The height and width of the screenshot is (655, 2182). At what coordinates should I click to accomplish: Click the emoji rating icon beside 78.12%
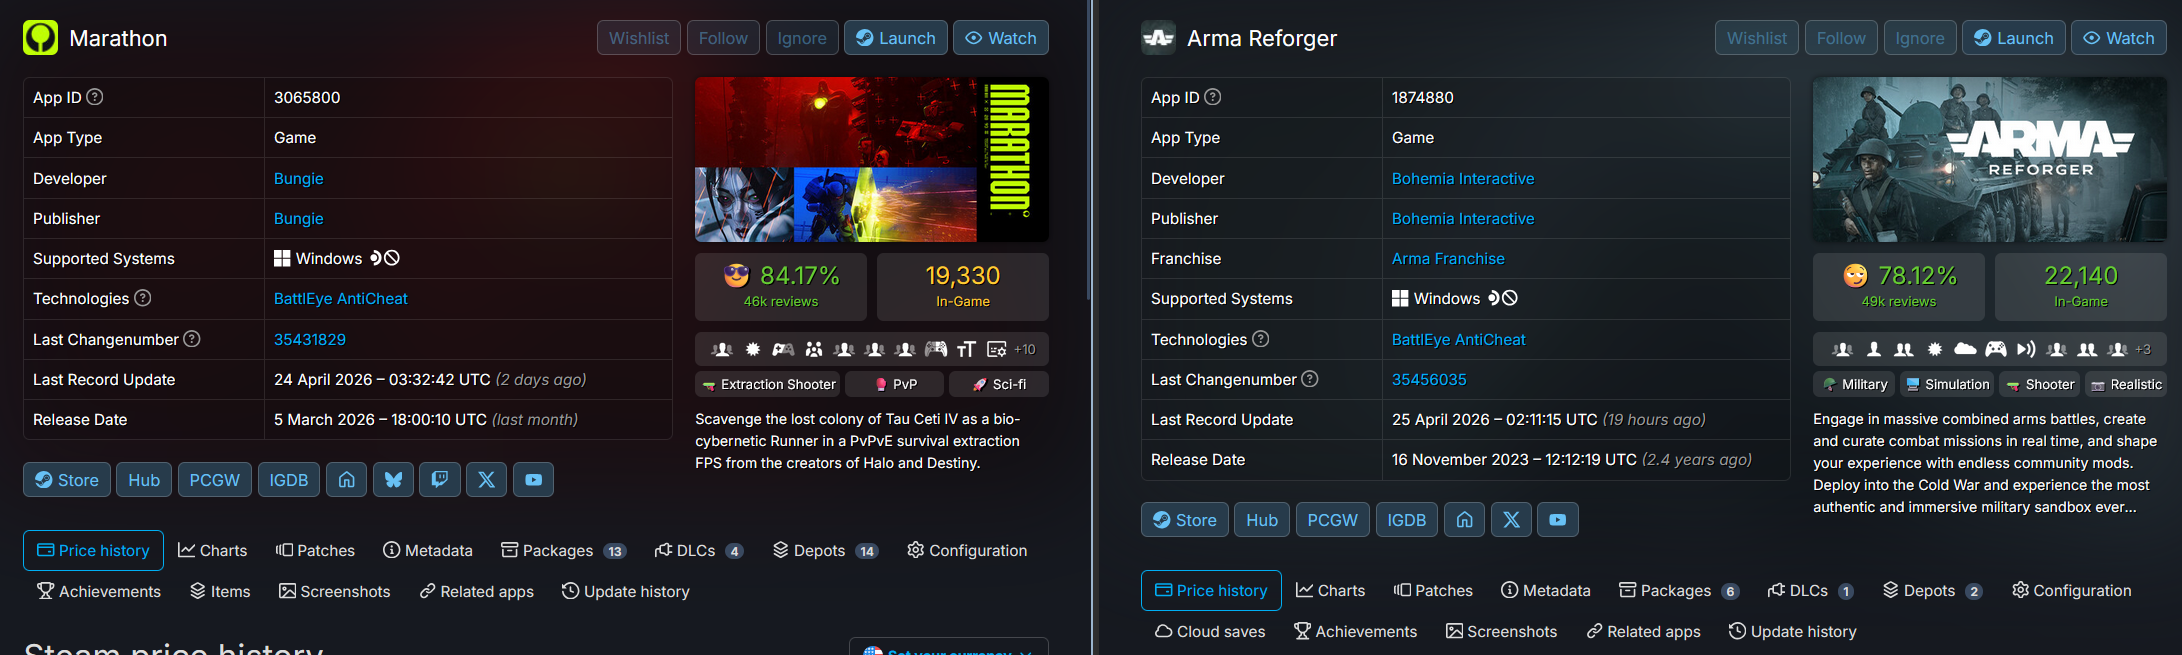(x=1855, y=275)
